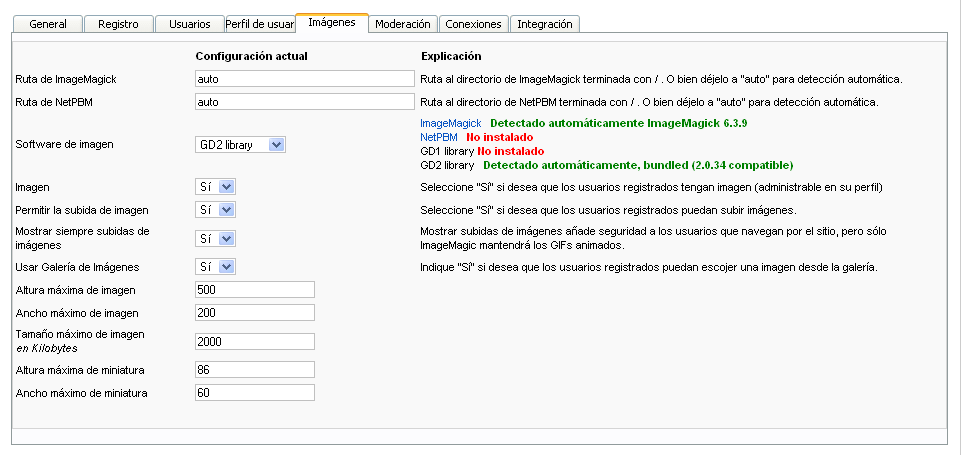The image size is (961, 455).
Task: Click the red 'No instalado' text beside NetPBM
Action: (x=499, y=137)
